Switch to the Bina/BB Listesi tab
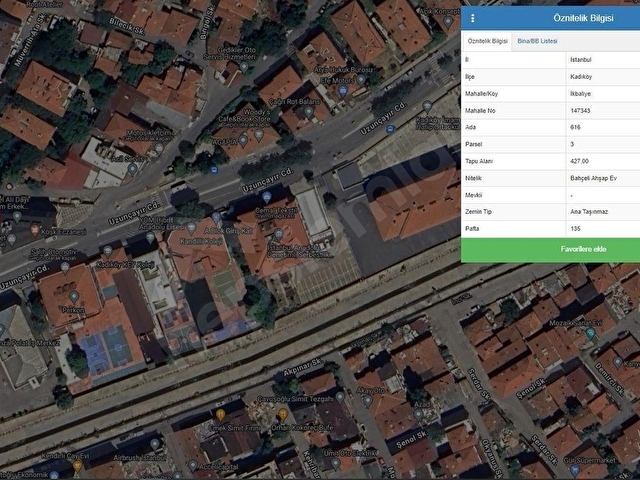 click(537, 41)
